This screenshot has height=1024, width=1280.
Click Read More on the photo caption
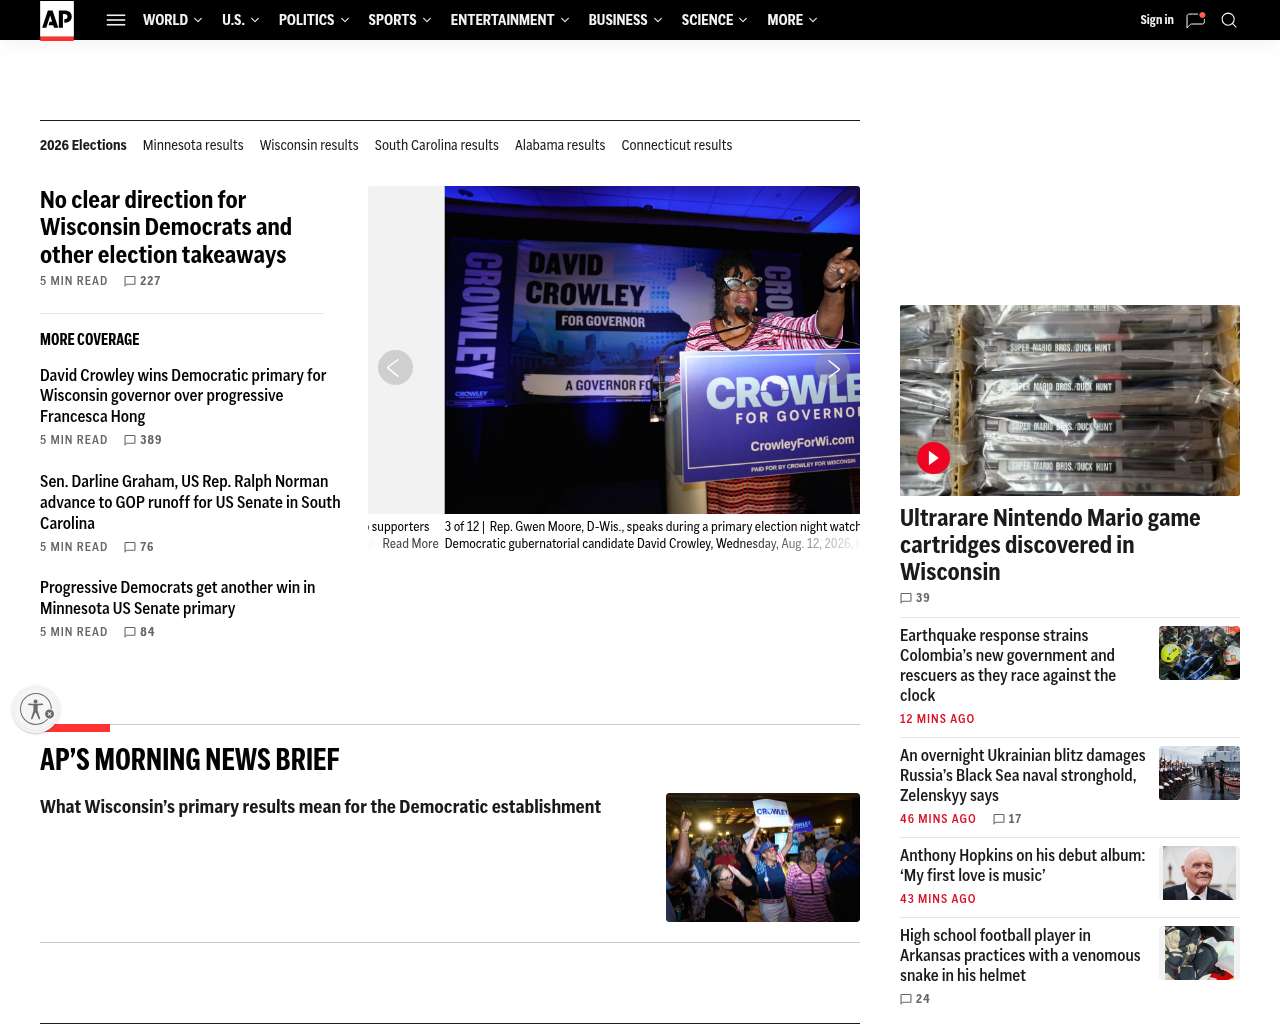pyautogui.click(x=410, y=544)
